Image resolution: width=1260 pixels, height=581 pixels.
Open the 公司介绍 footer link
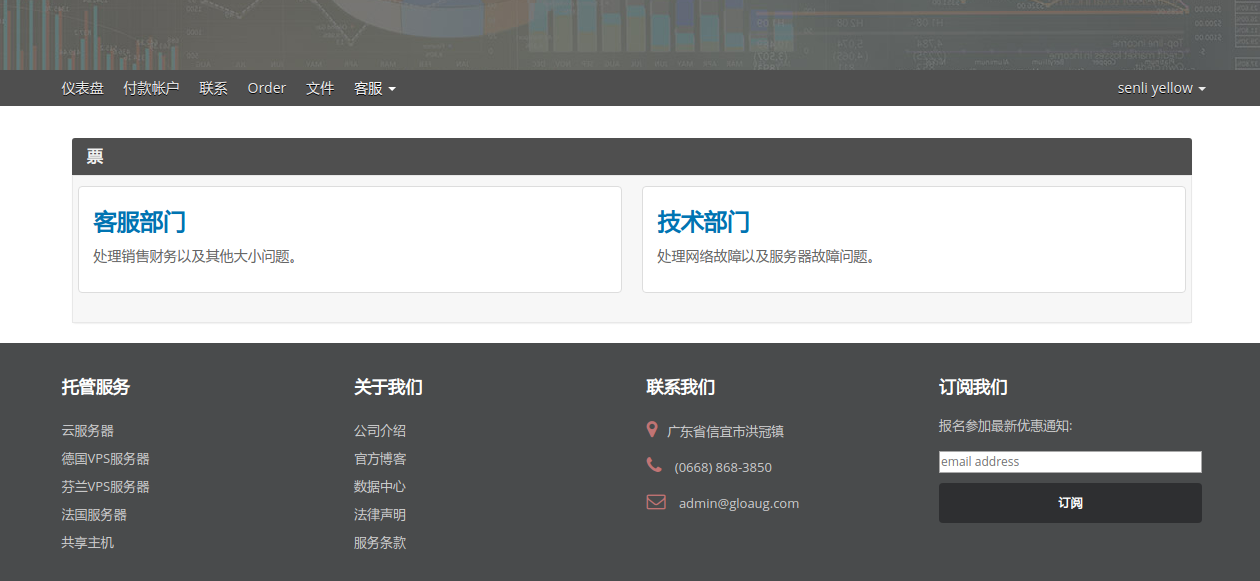(380, 431)
